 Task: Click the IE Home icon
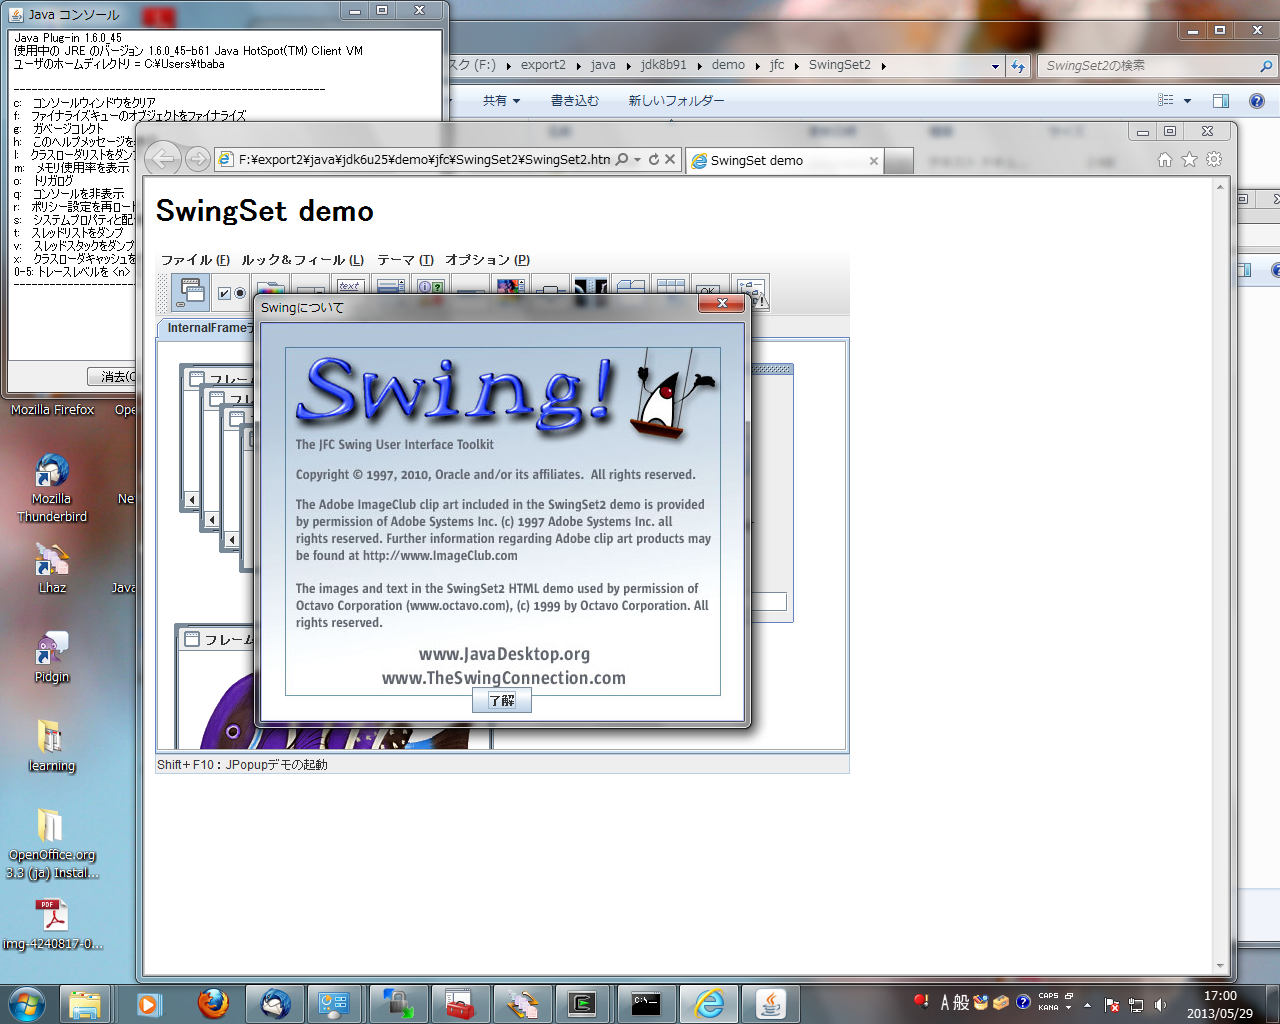[x=1164, y=160]
